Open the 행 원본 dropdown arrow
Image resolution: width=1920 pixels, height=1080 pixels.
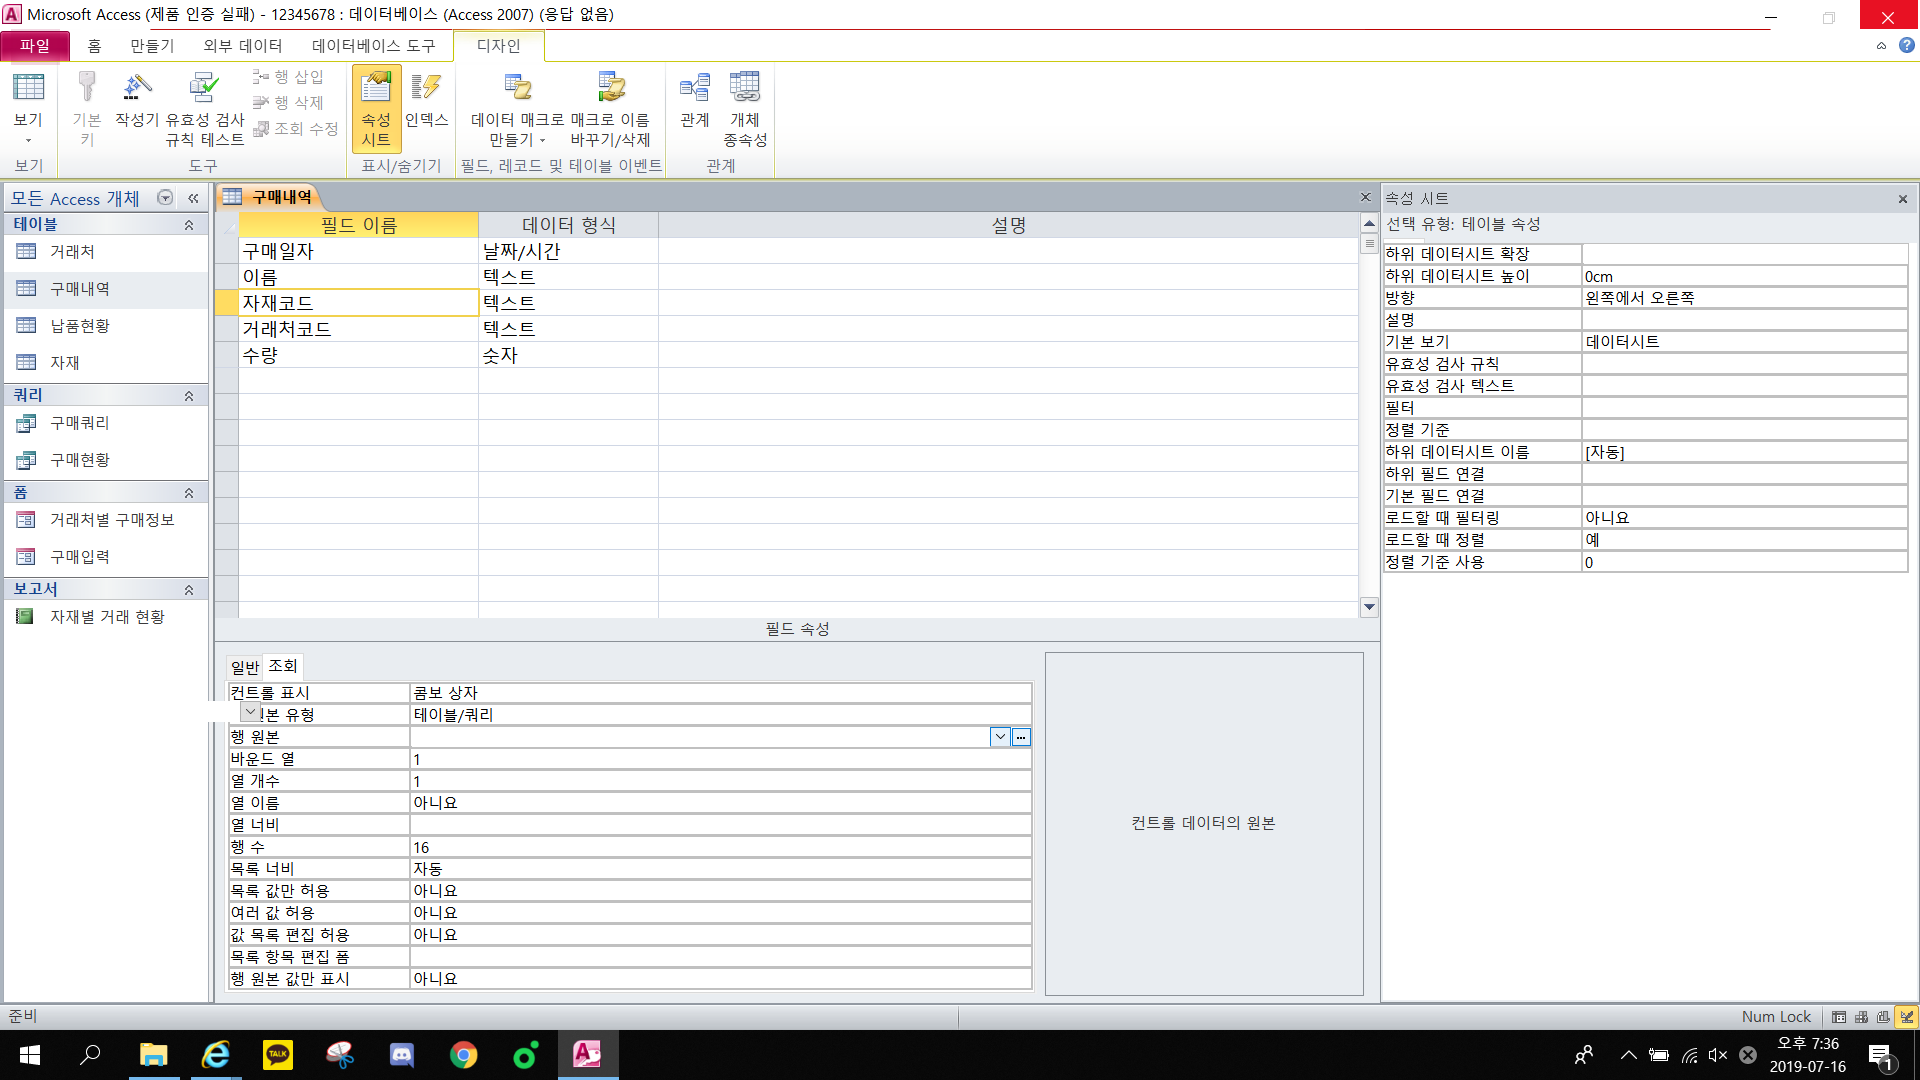(x=1000, y=737)
